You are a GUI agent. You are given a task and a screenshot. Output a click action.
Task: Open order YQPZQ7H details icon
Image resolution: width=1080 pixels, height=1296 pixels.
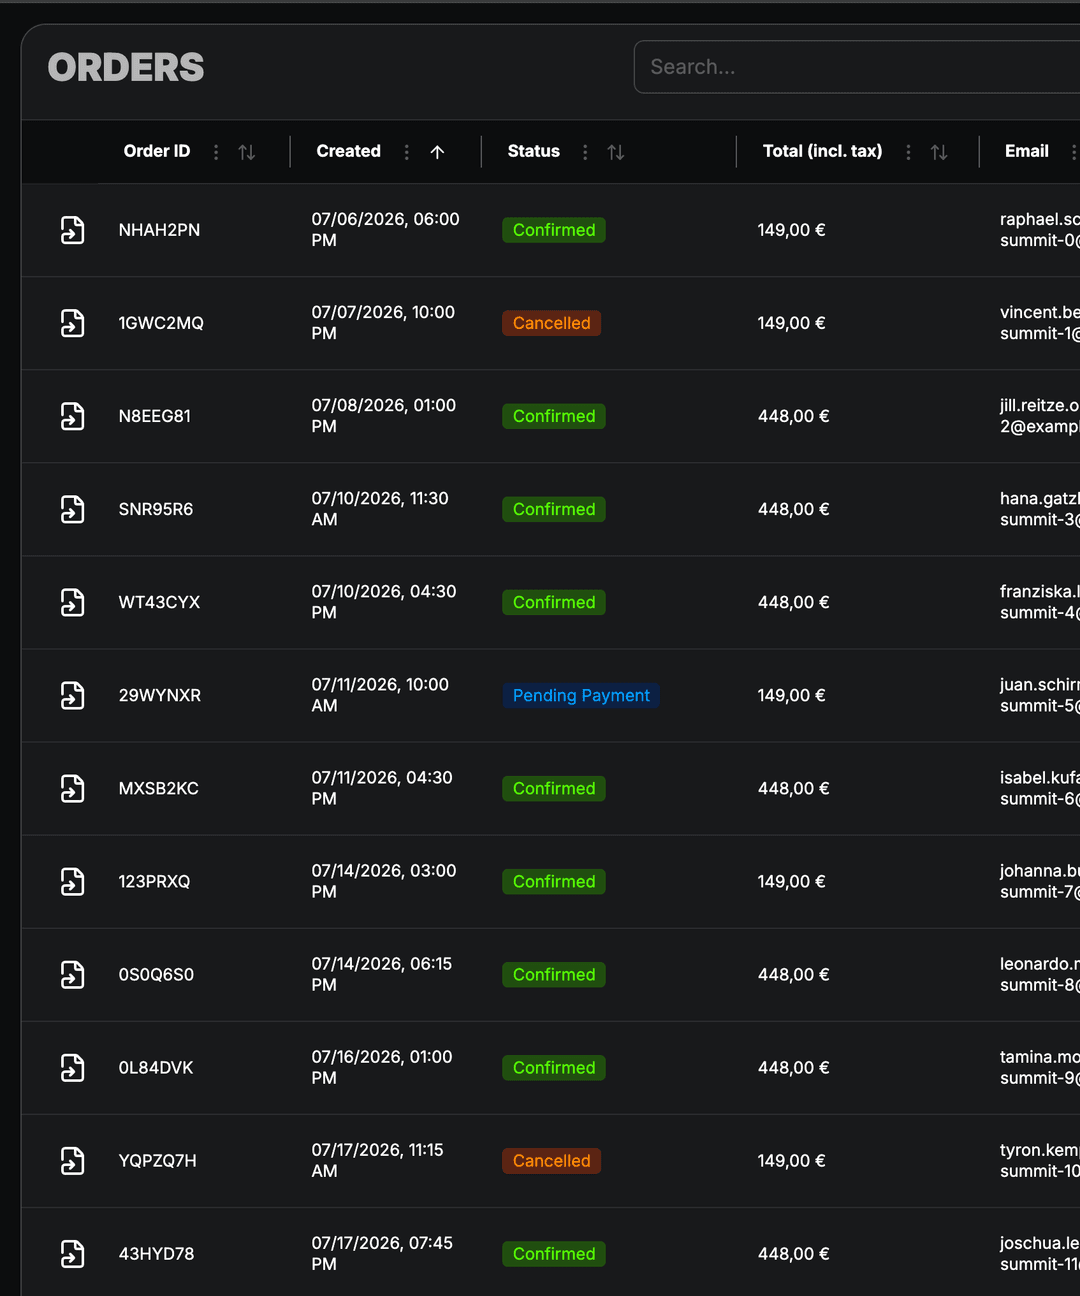tap(72, 1160)
